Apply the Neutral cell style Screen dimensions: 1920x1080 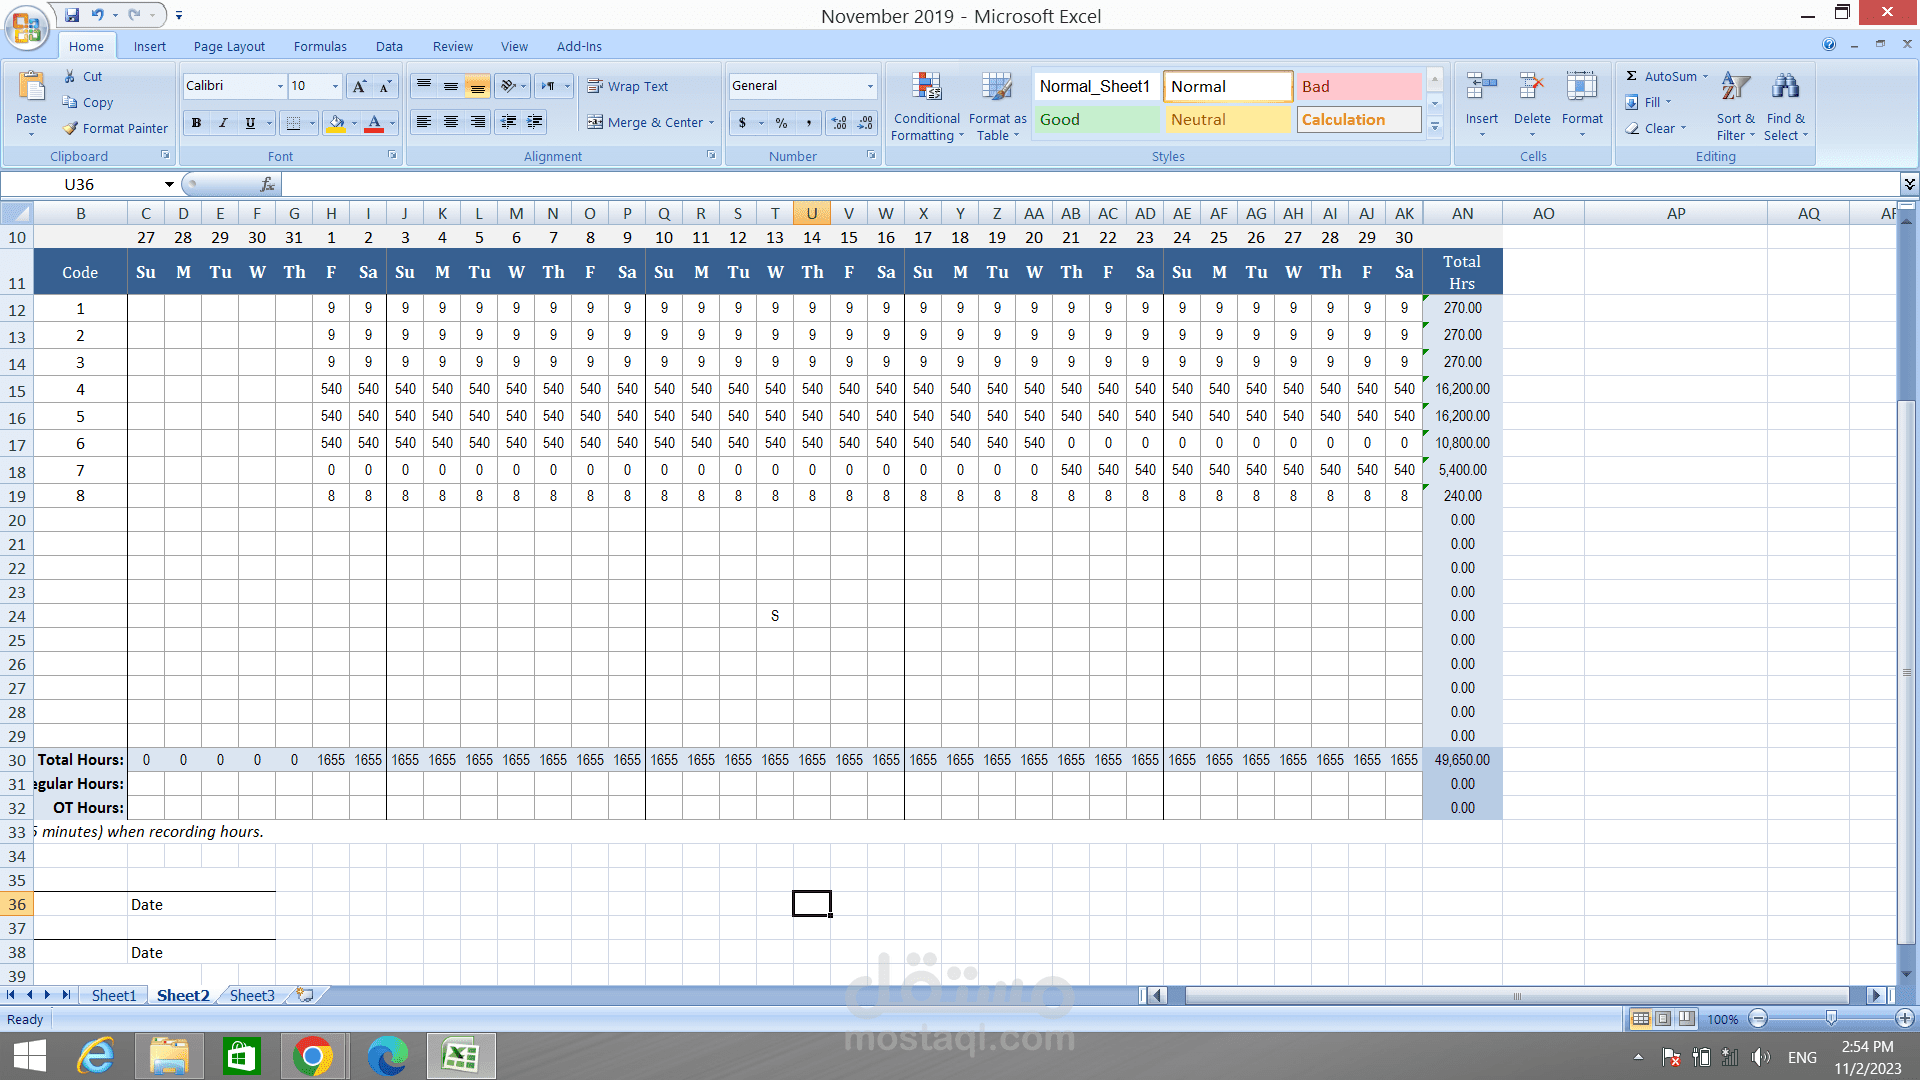click(x=1228, y=119)
